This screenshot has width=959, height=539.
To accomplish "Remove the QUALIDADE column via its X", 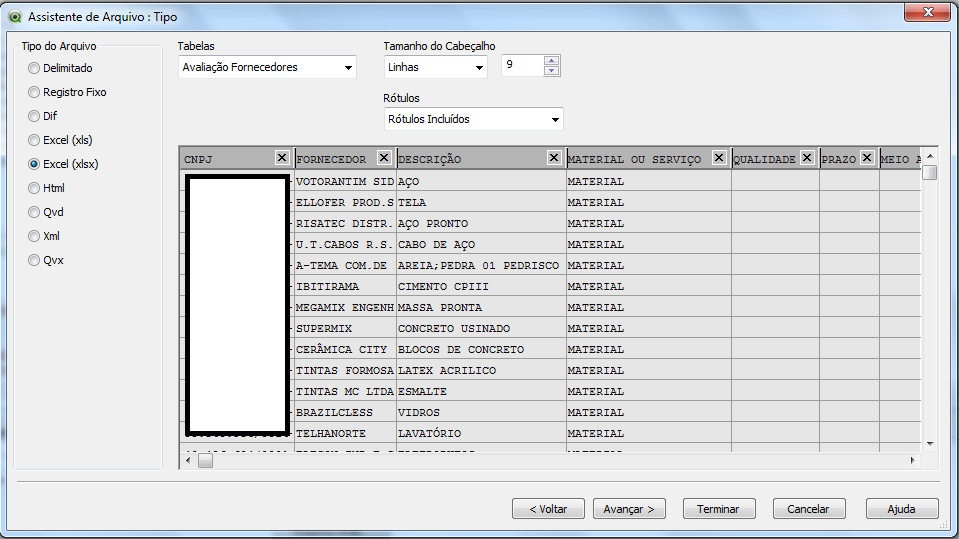I will point(807,158).
